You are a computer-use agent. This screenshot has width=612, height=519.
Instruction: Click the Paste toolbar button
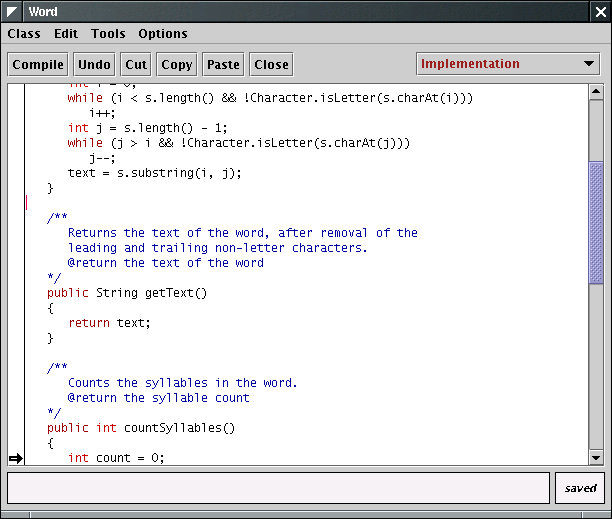[223, 64]
